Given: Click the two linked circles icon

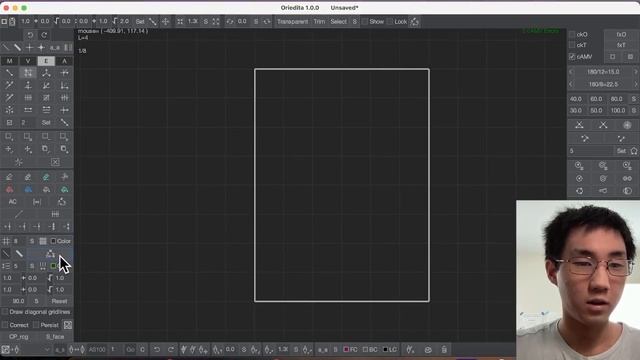Looking at the screenshot, I should 627,178.
